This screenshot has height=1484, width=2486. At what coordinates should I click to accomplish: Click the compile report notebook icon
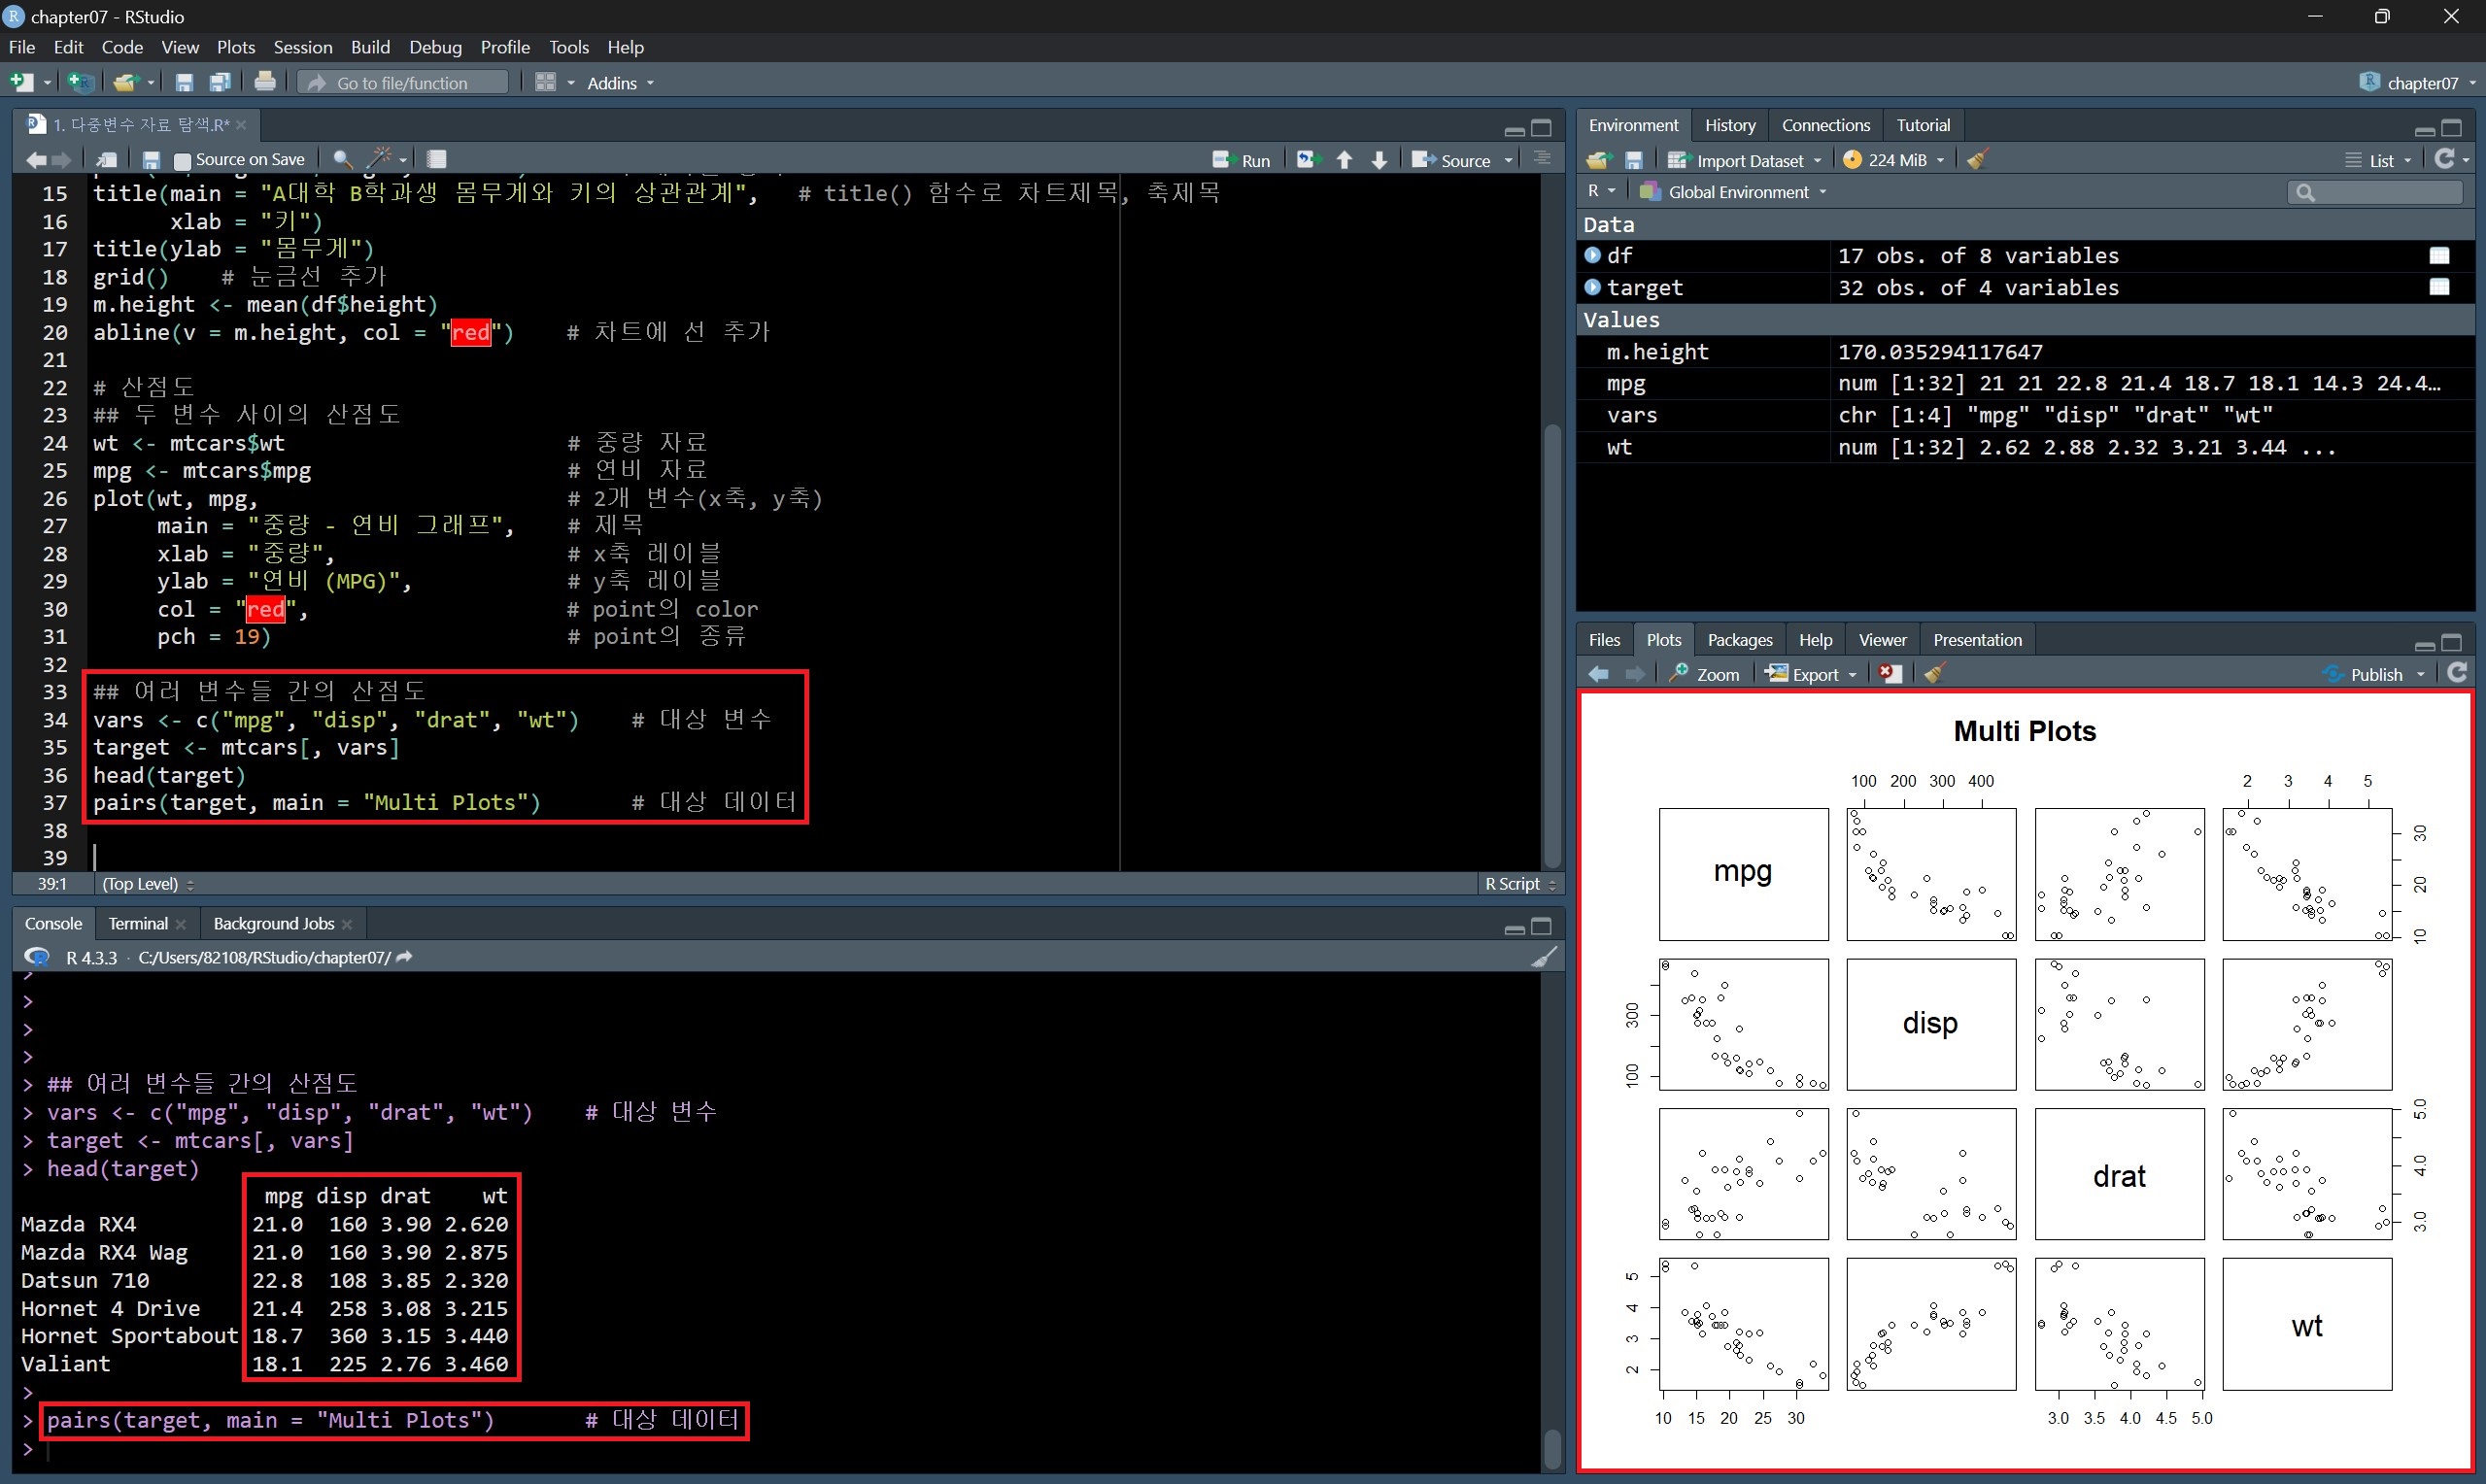click(437, 159)
